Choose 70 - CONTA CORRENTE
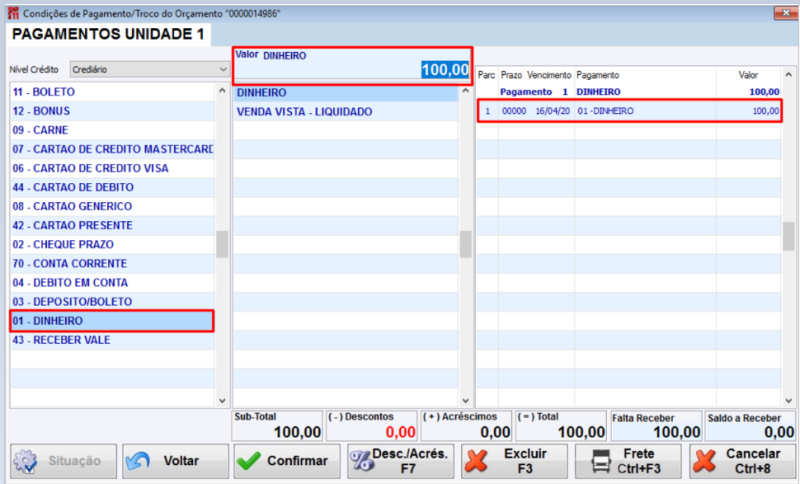 [x=112, y=264]
